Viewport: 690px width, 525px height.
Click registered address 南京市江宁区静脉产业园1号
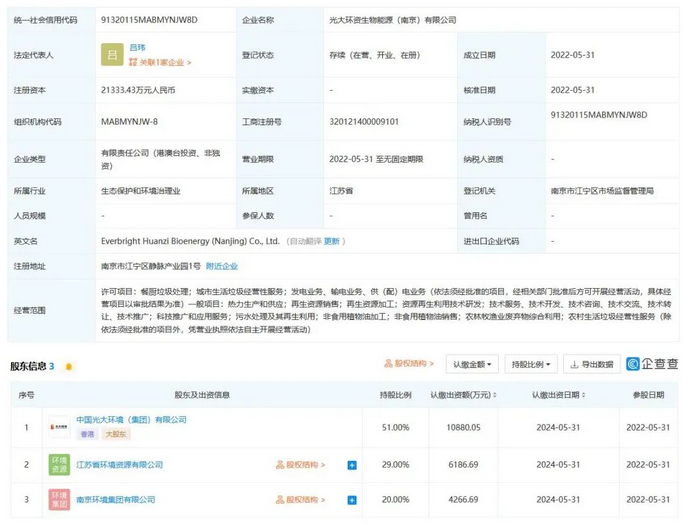(151, 266)
